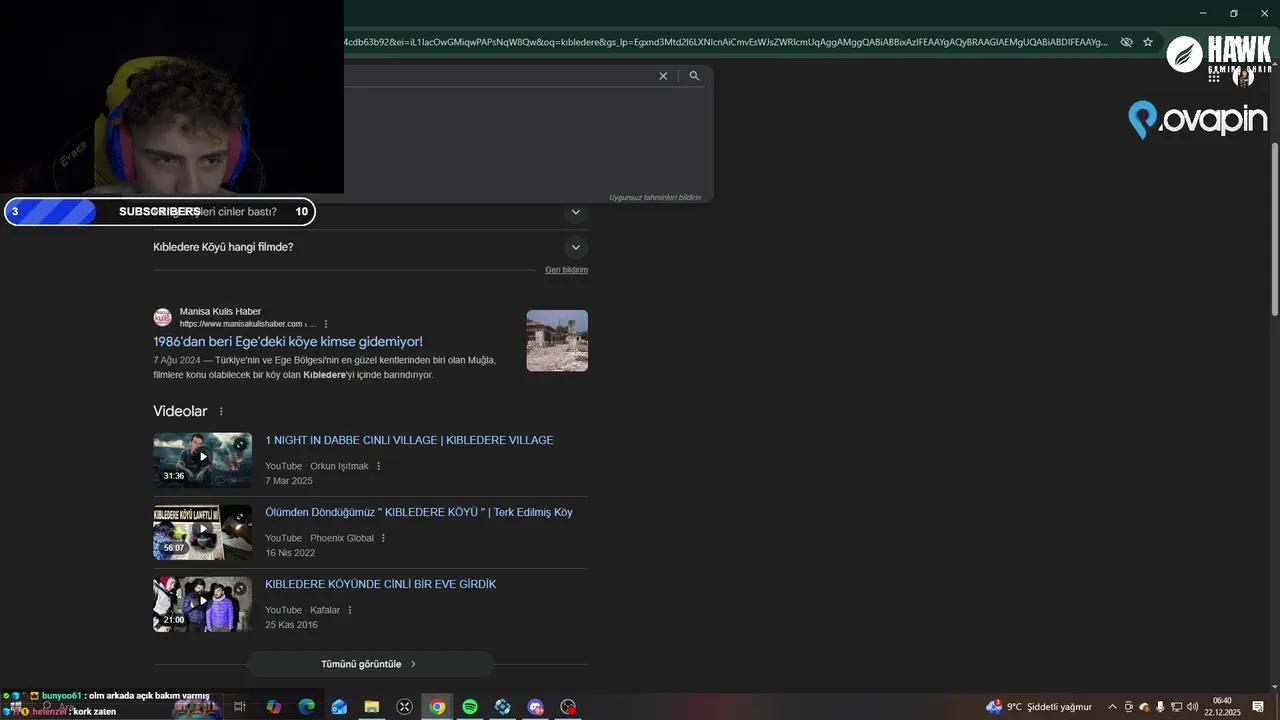This screenshot has width=1280, height=720.
Task: Click the date text "16 Nis 2022"
Action: click(290, 553)
